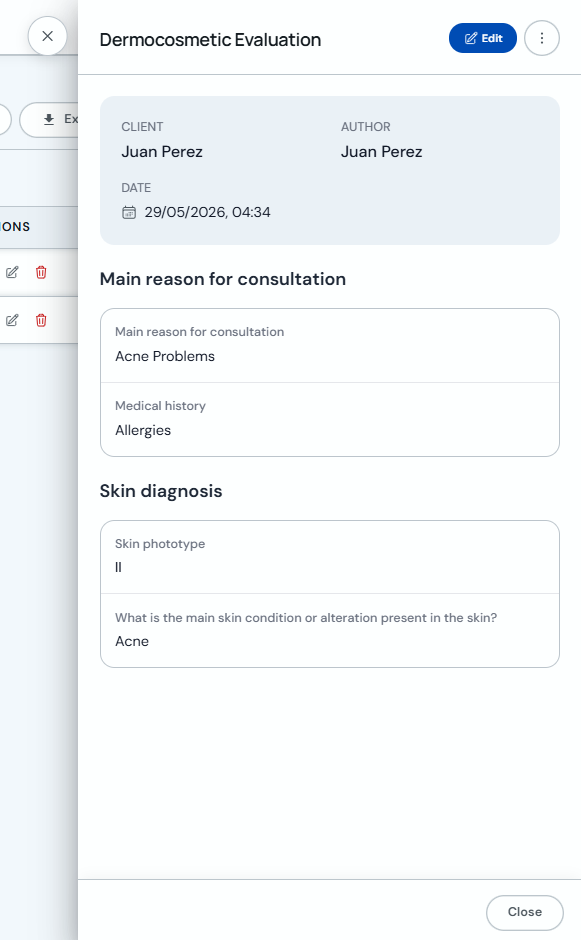Open the three-dot more options menu
The width and height of the screenshot is (581, 940).
542,38
